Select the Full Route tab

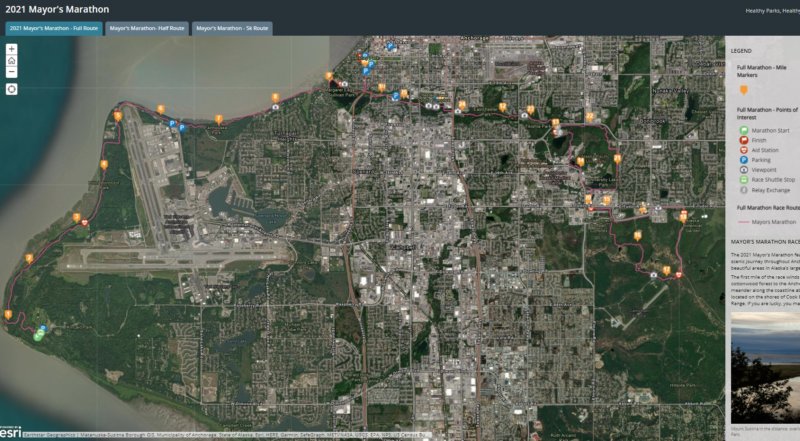click(x=53, y=29)
